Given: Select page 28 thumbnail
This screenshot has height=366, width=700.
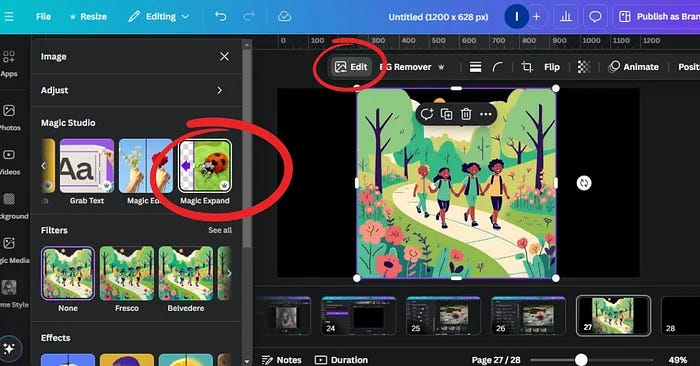Looking at the screenshot, I should [x=681, y=316].
